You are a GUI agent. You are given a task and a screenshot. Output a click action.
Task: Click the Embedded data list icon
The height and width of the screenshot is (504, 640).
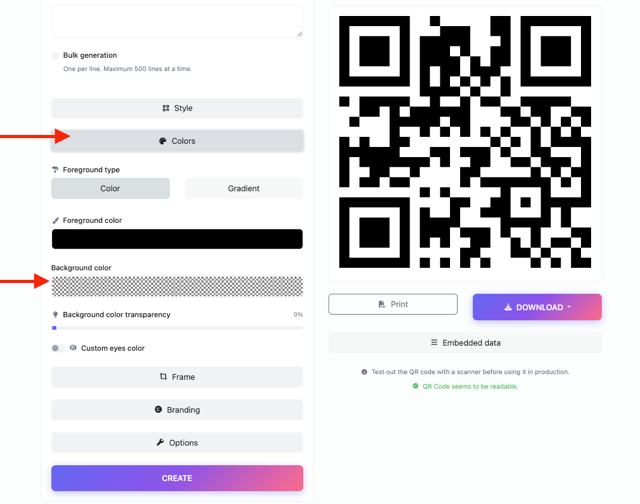[434, 343]
